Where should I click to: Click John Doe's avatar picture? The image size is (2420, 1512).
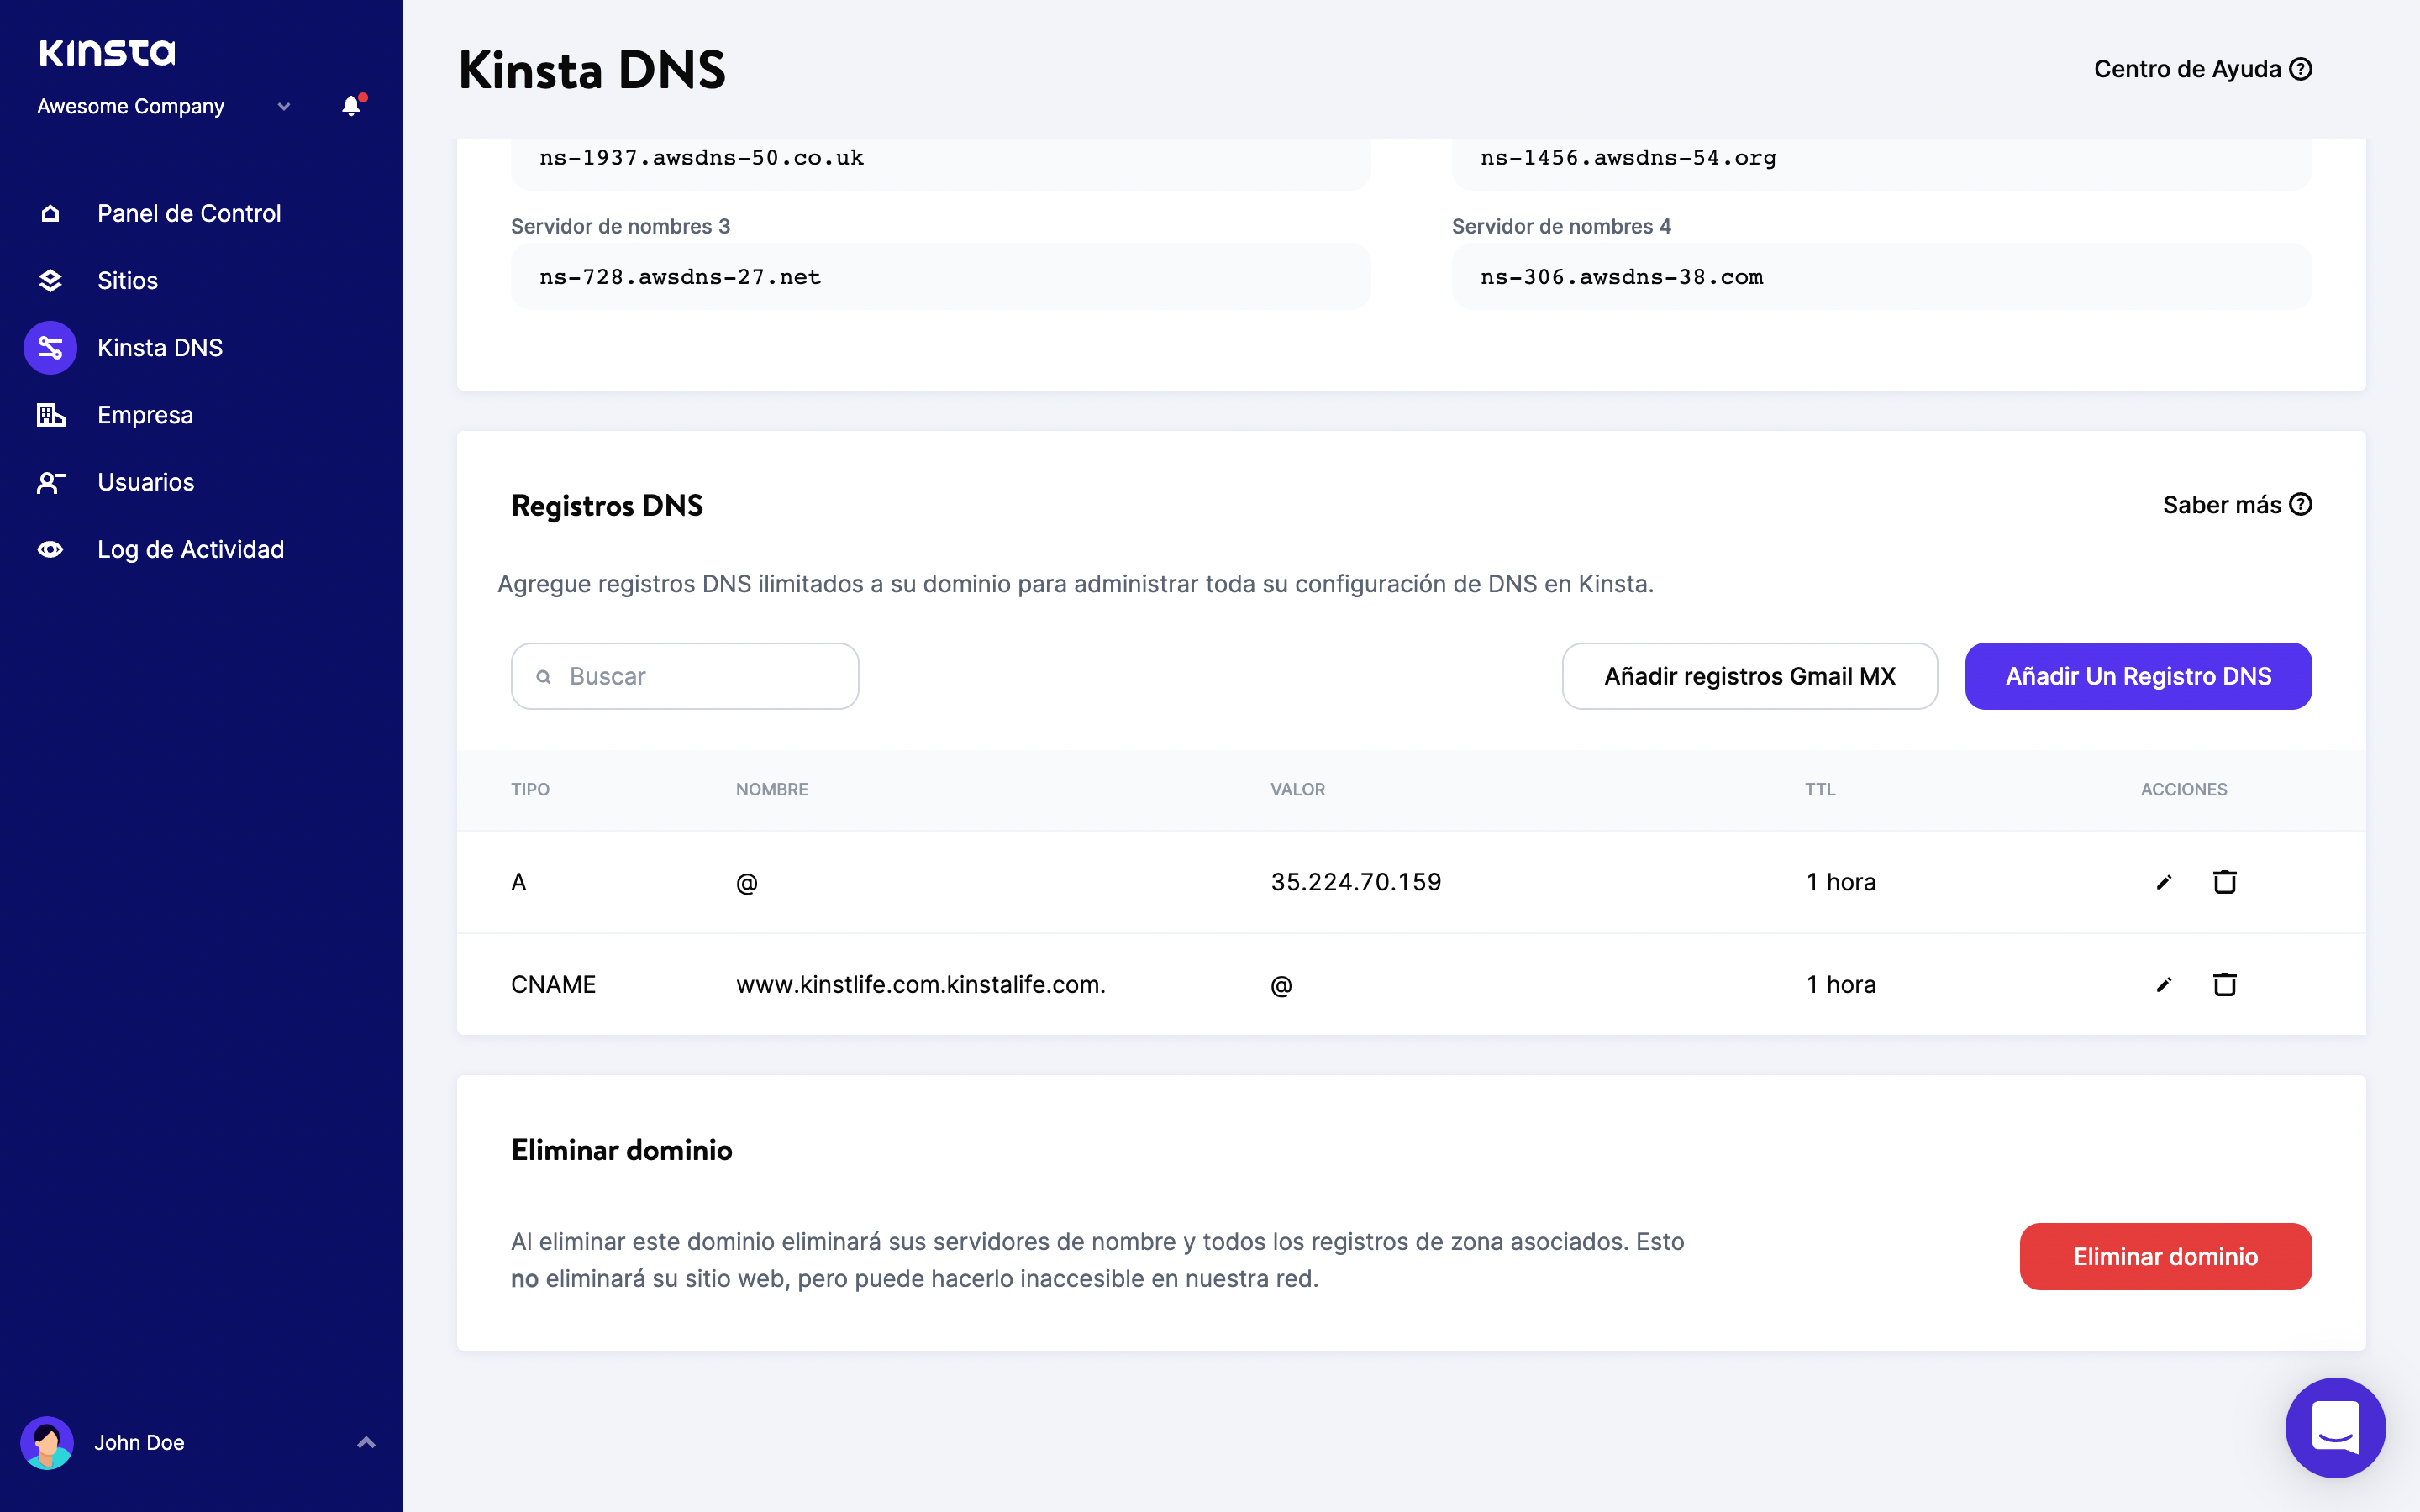[x=47, y=1442]
